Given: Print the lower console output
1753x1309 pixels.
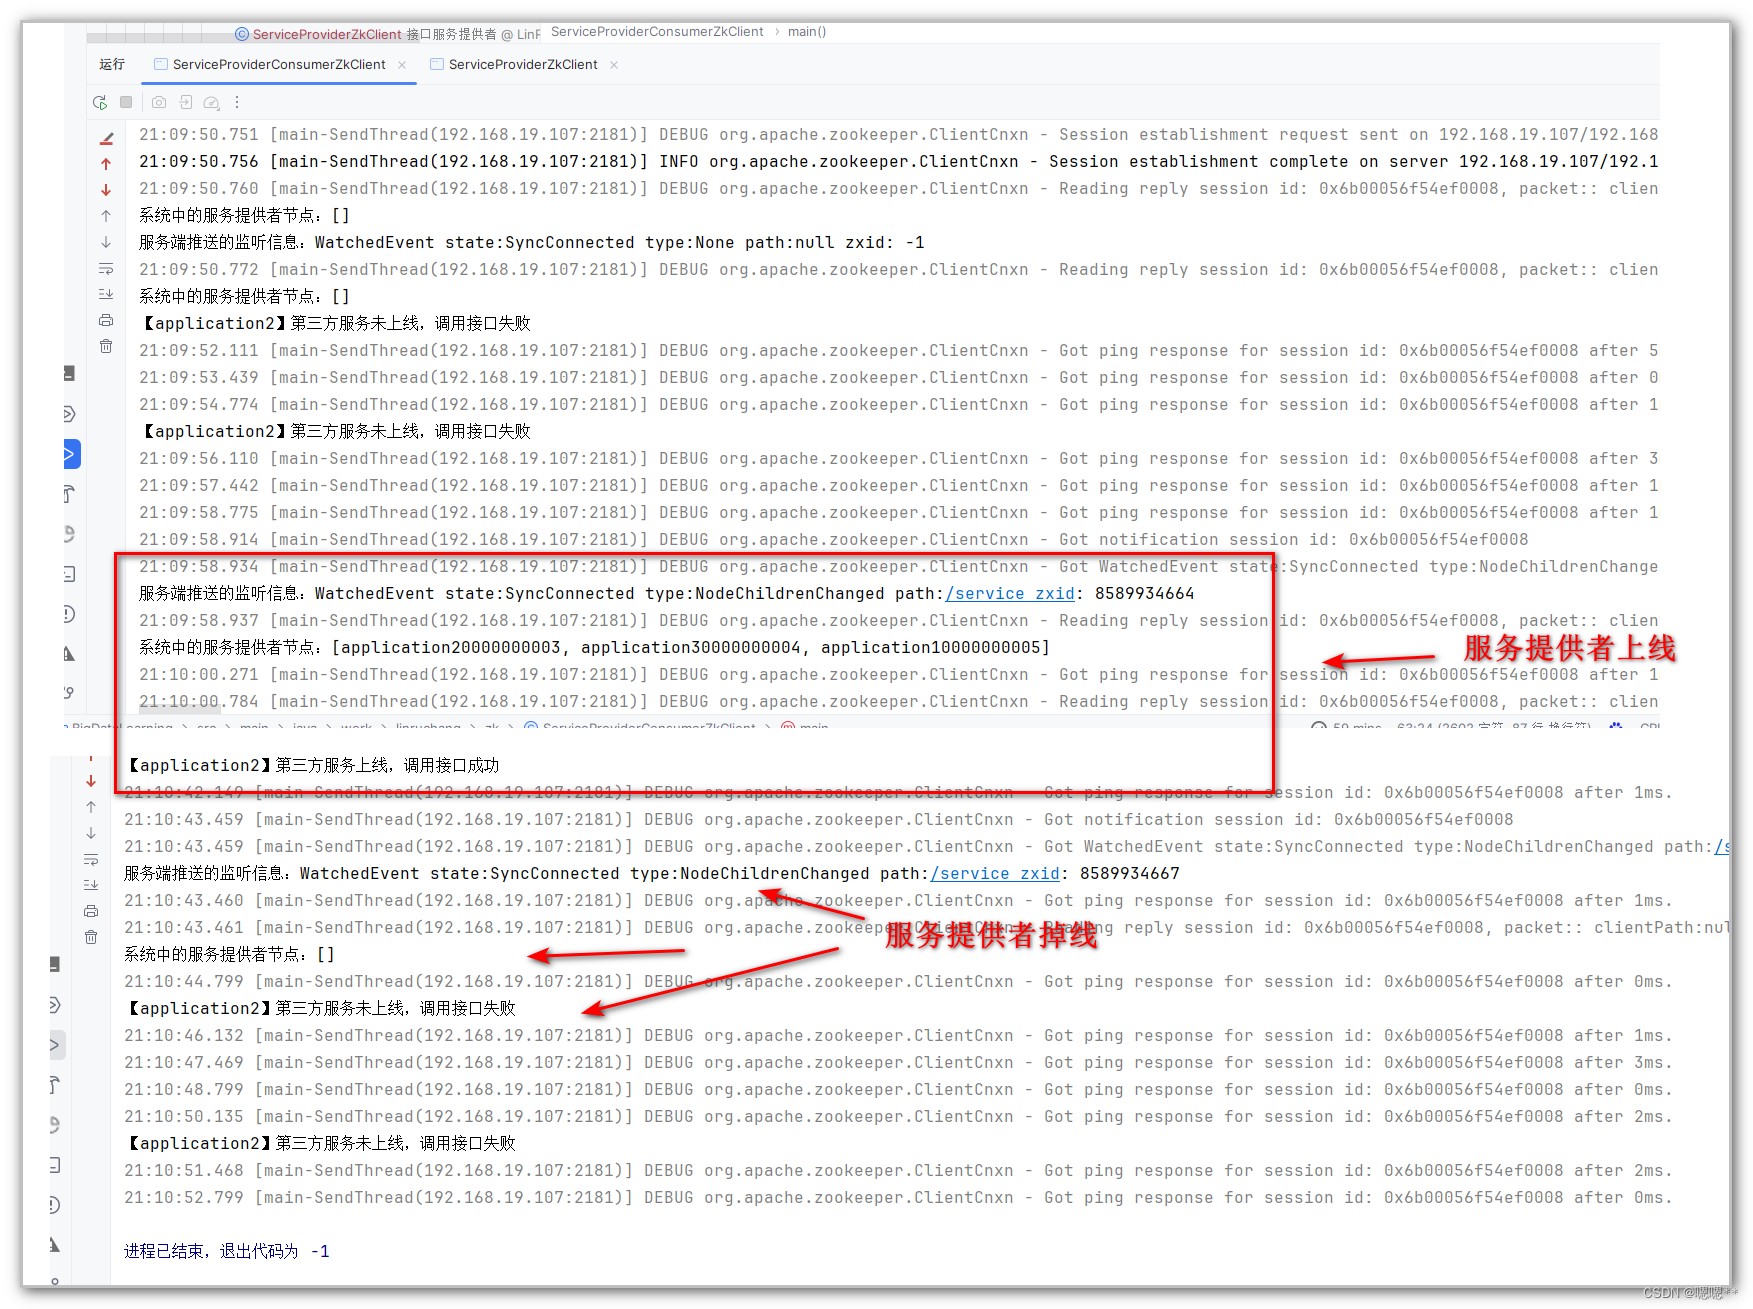Looking at the screenshot, I should (91, 911).
